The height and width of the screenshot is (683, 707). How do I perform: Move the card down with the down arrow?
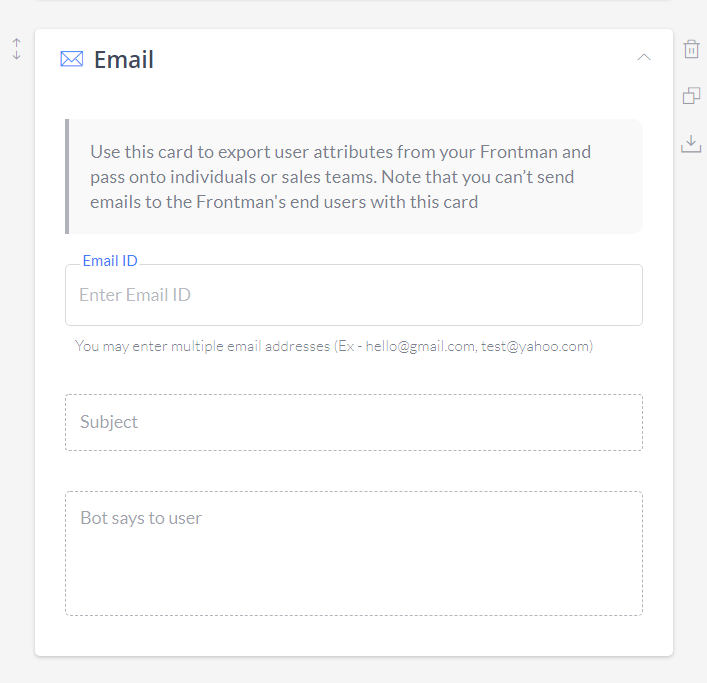(x=16, y=55)
